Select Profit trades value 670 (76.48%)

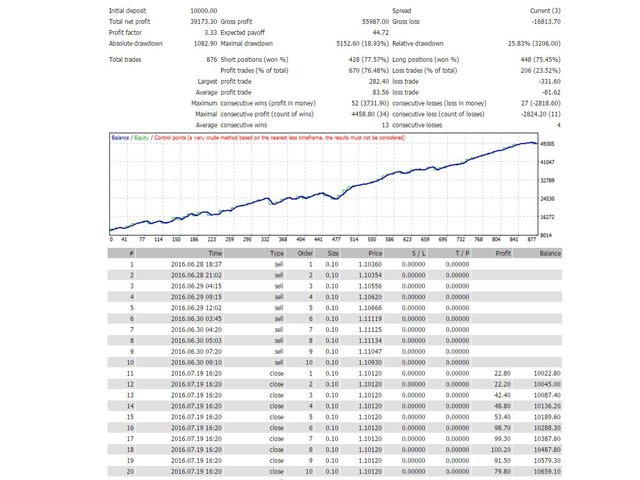pyautogui.click(x=369, y=71)
